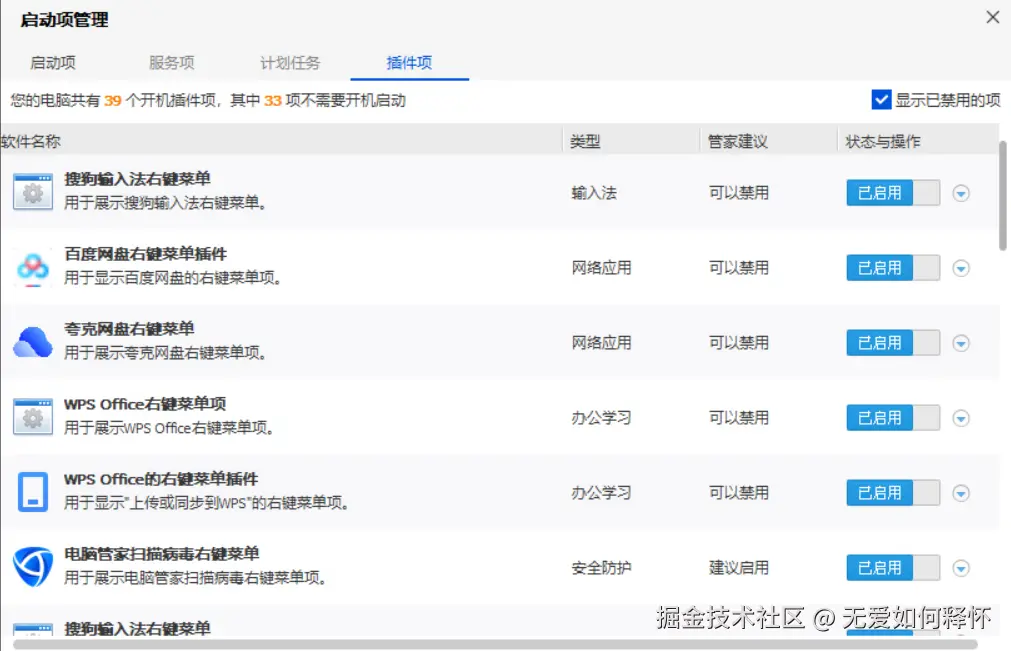
Task: Uncheck 显示已禁用的项 checkbox
Action: 881,100
